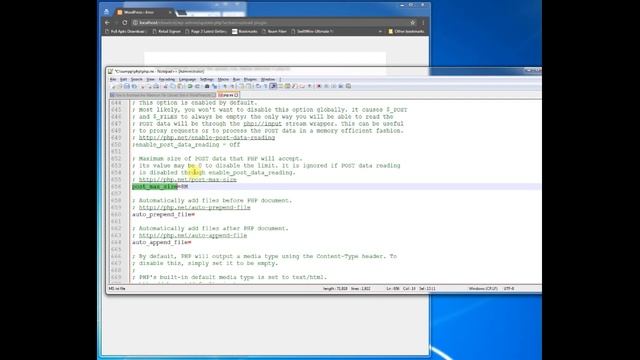Save the php.ini file via toolbar icon

pyautogui.click(x=127, y=86)
